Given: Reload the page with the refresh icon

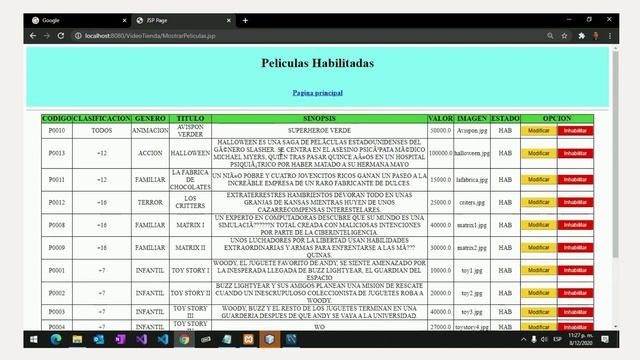Looking at the screenshot, I should [61, 36].
